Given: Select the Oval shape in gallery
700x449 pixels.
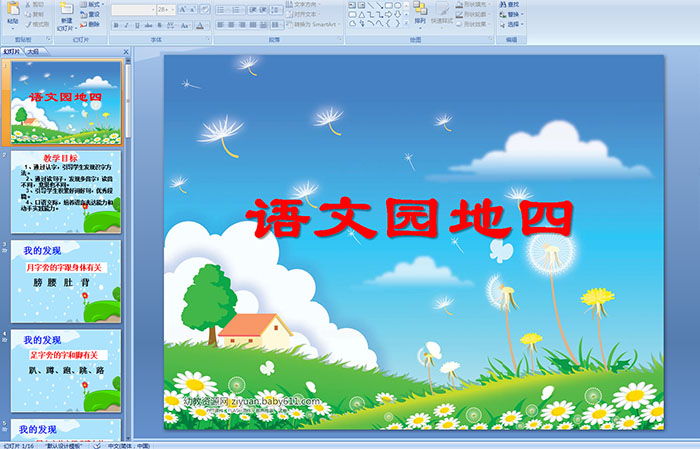Looking at the screenshot, I should tap(397, 5).
